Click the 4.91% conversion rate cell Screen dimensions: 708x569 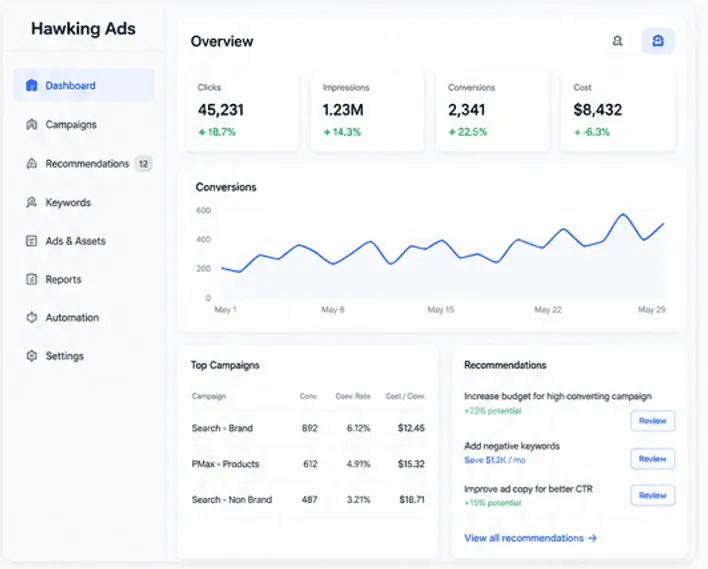[x=359, y=464]
